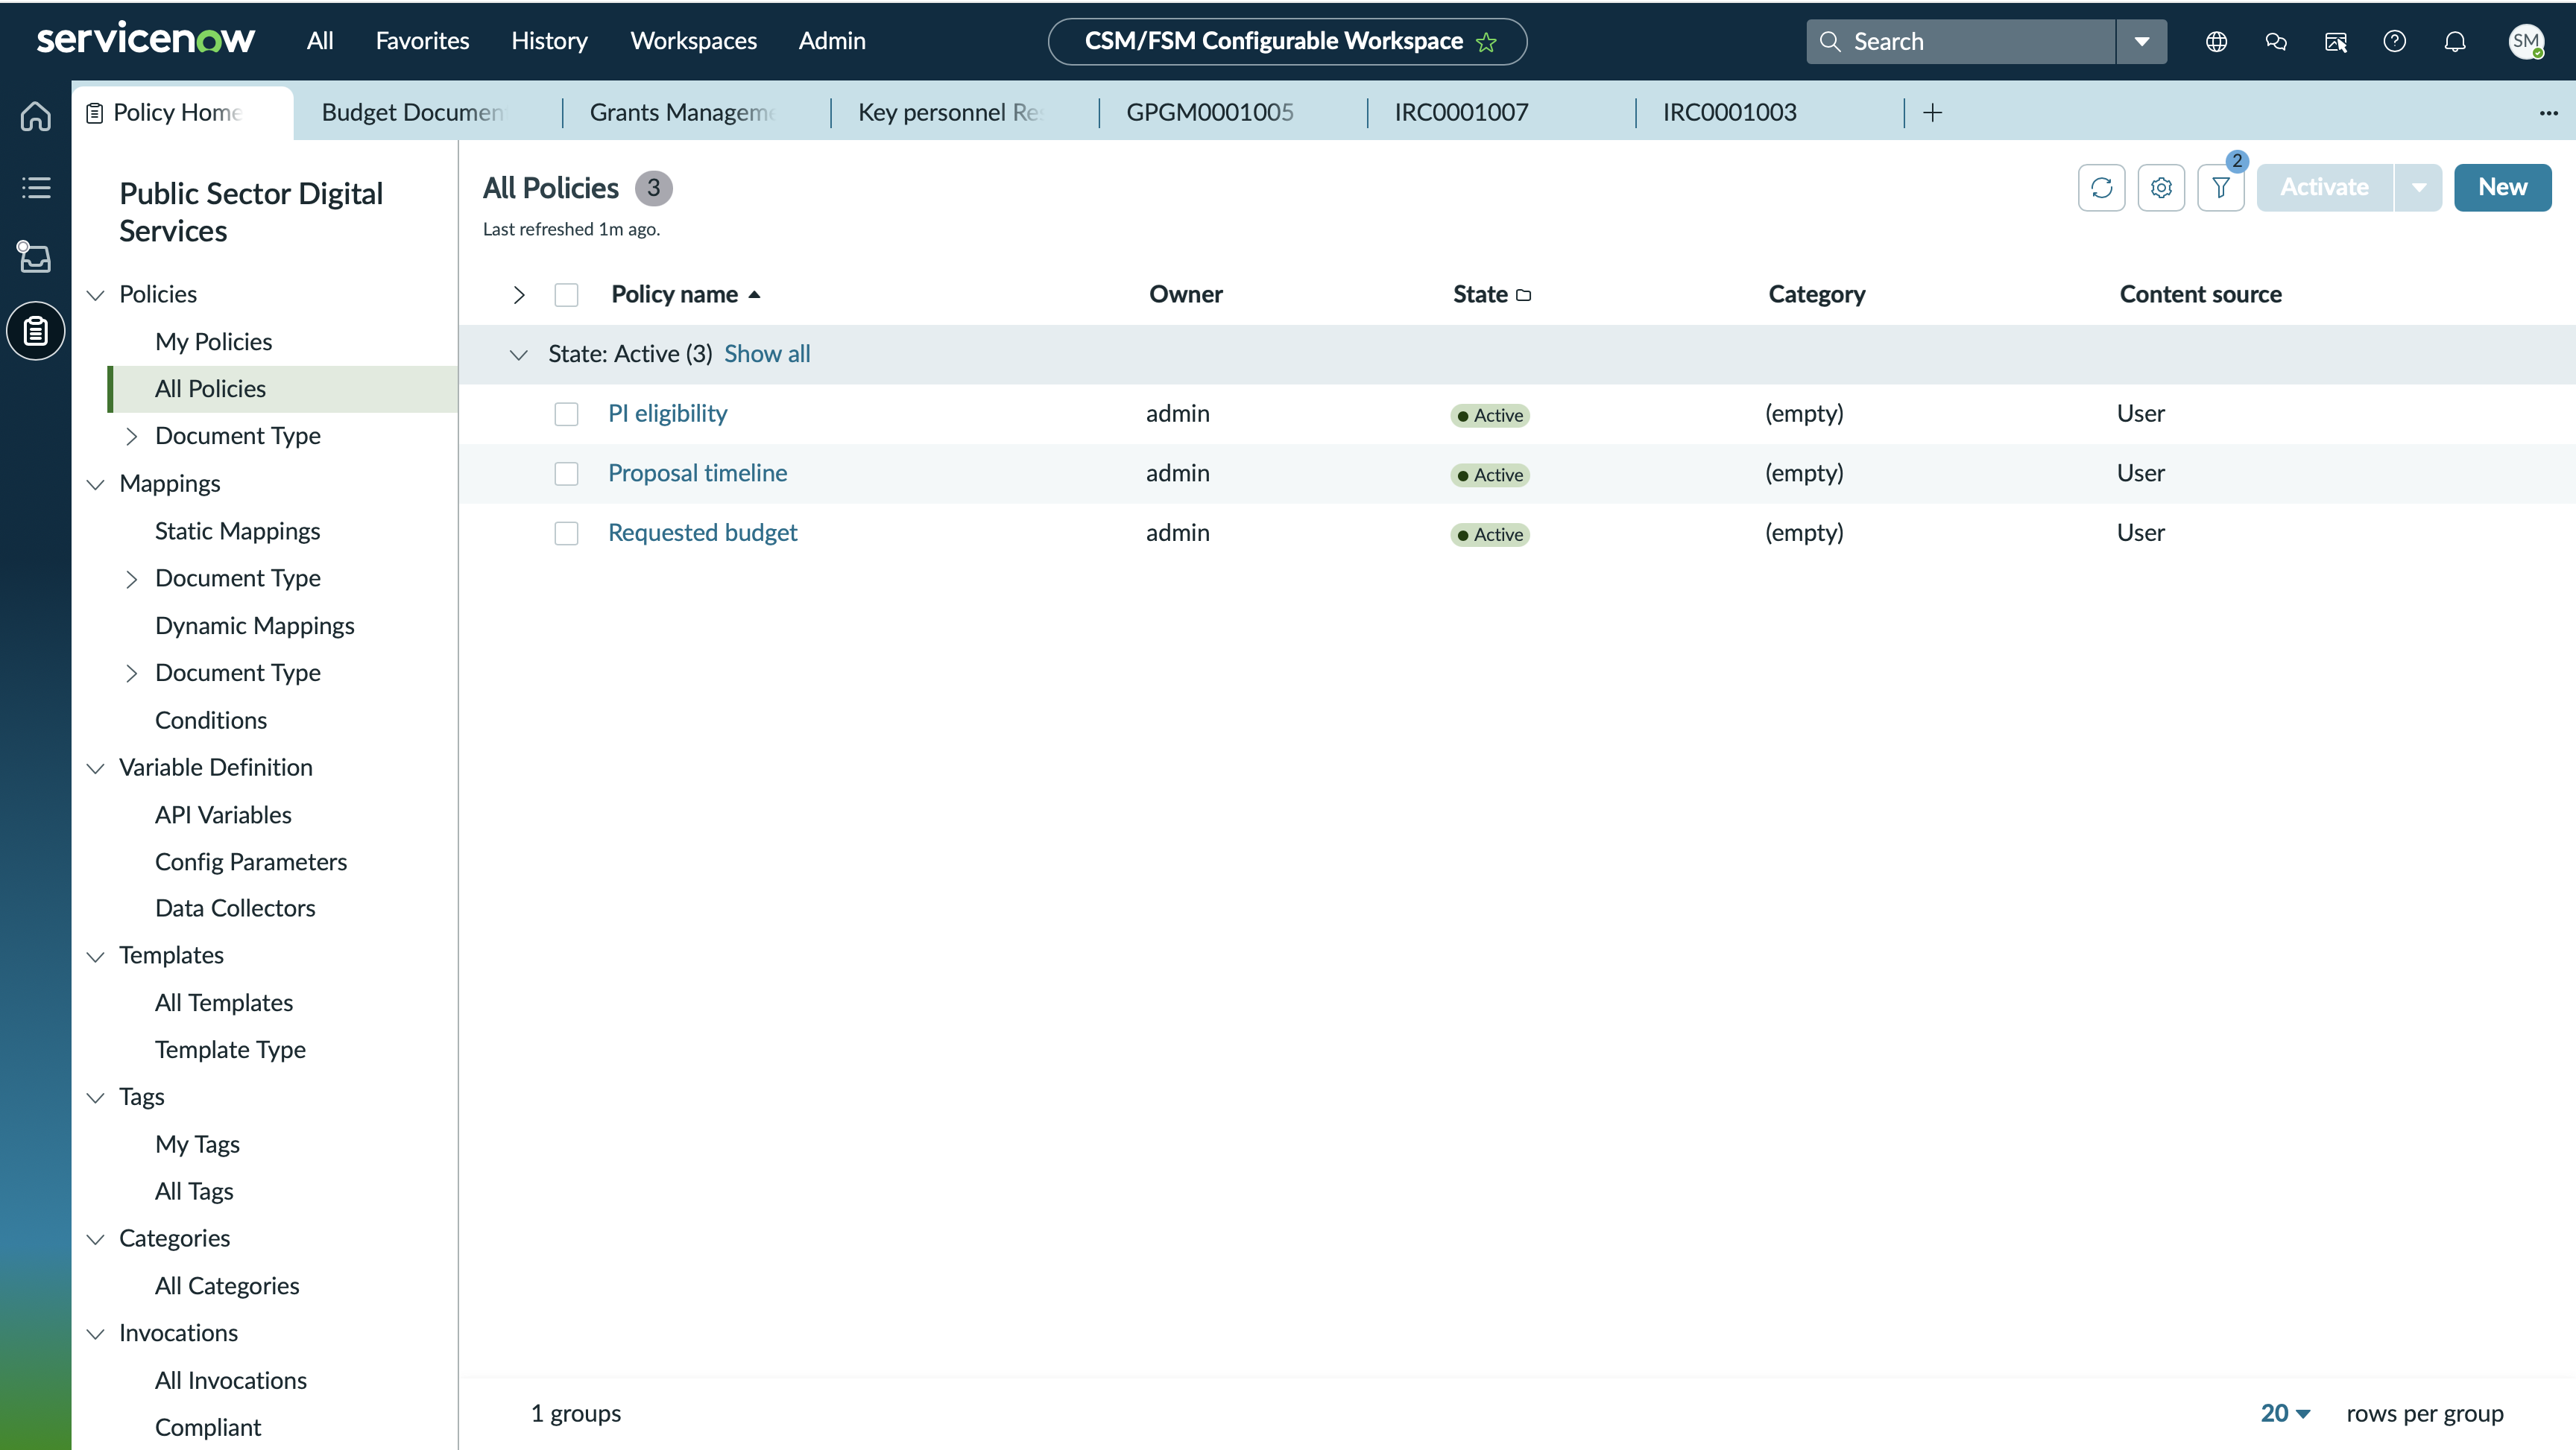2576x1450 pixels.
Task: Open list settings gear icon
Action: coord(2161,187)
